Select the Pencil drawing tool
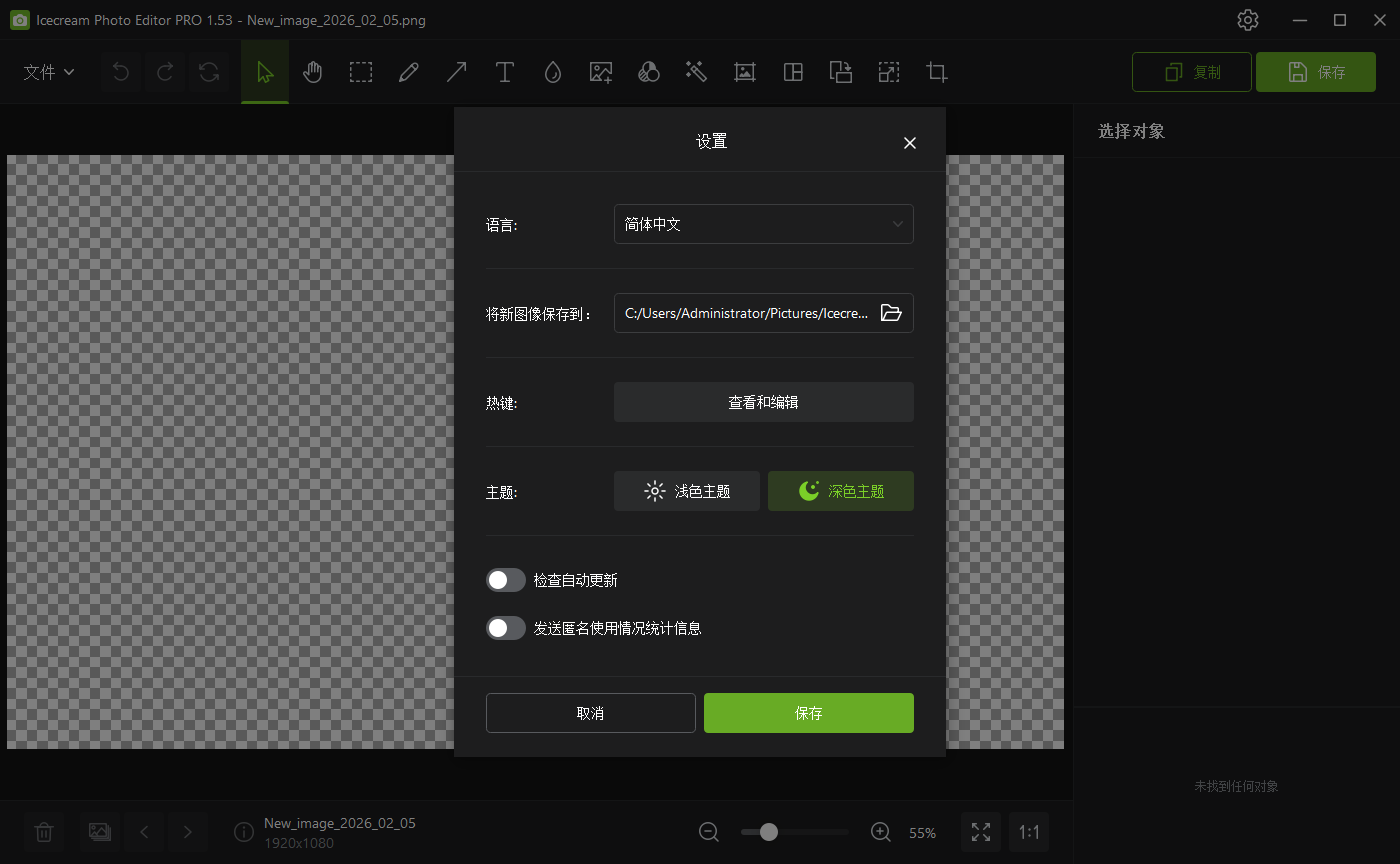This screenshot has height=864, width=1400. point(409,71)
